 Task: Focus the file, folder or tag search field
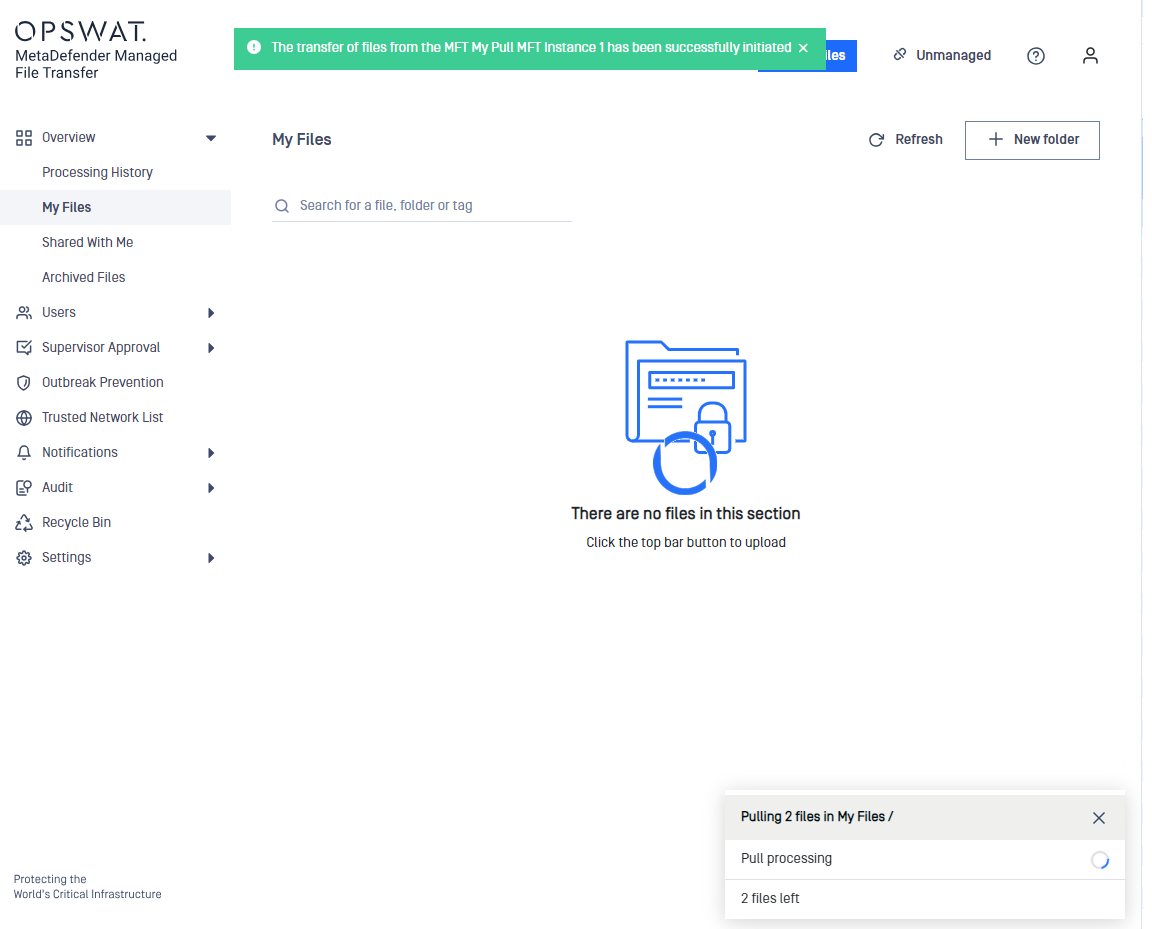tap(422, 206)
